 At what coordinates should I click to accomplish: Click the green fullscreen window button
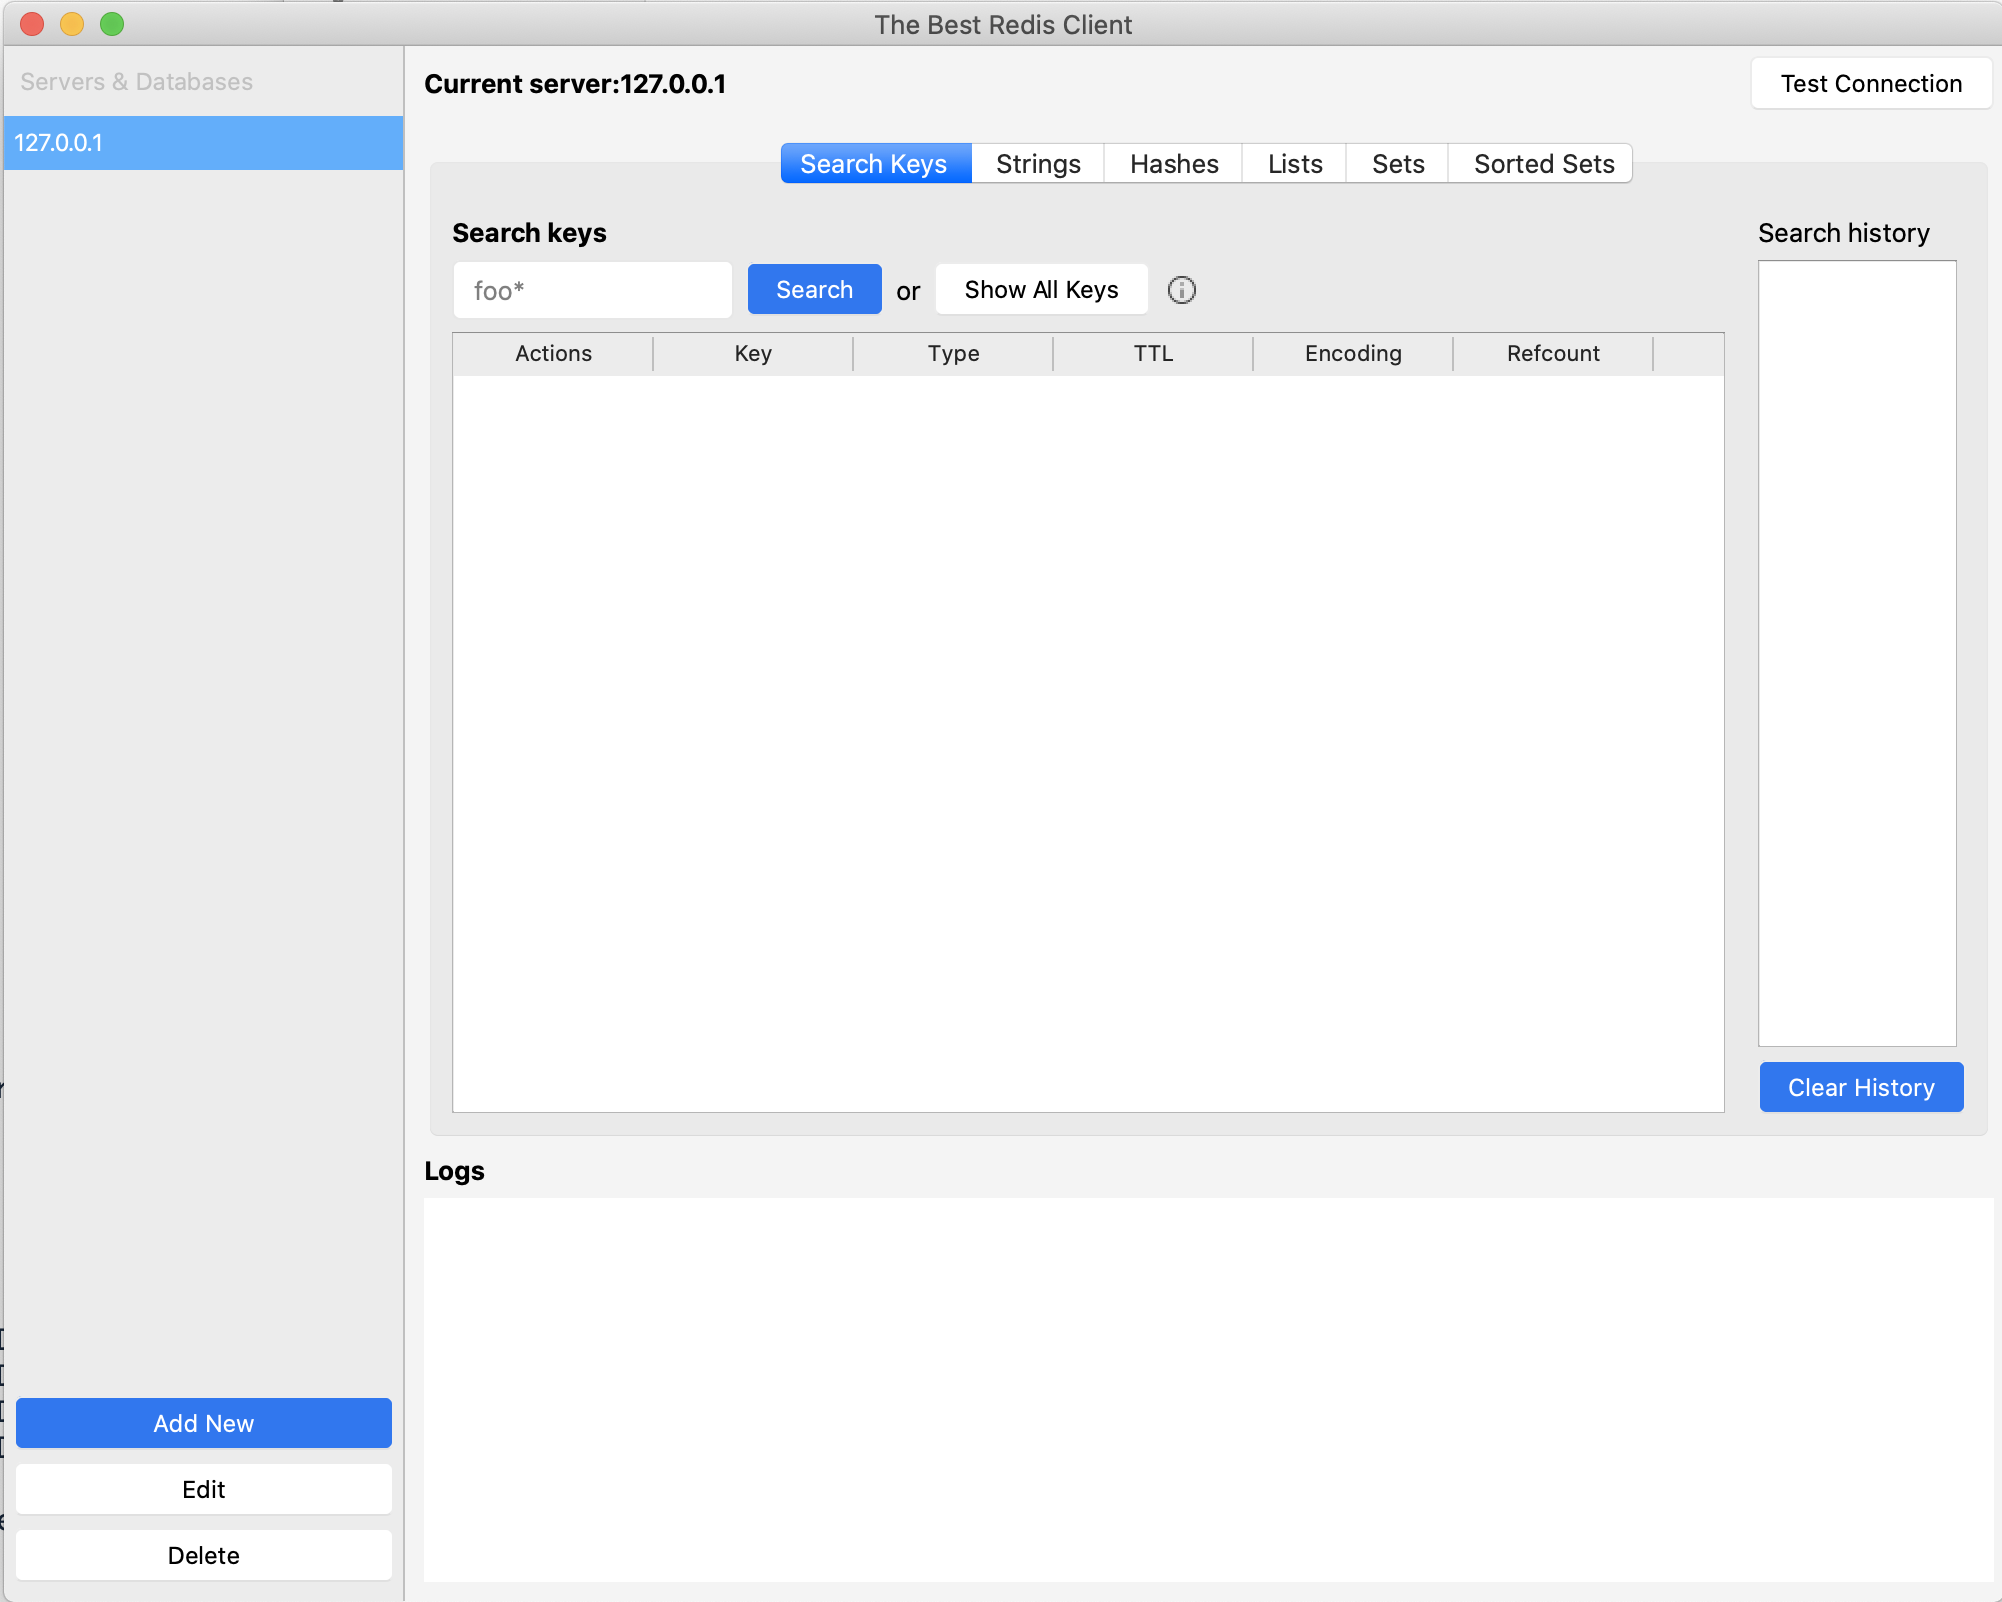112,24
